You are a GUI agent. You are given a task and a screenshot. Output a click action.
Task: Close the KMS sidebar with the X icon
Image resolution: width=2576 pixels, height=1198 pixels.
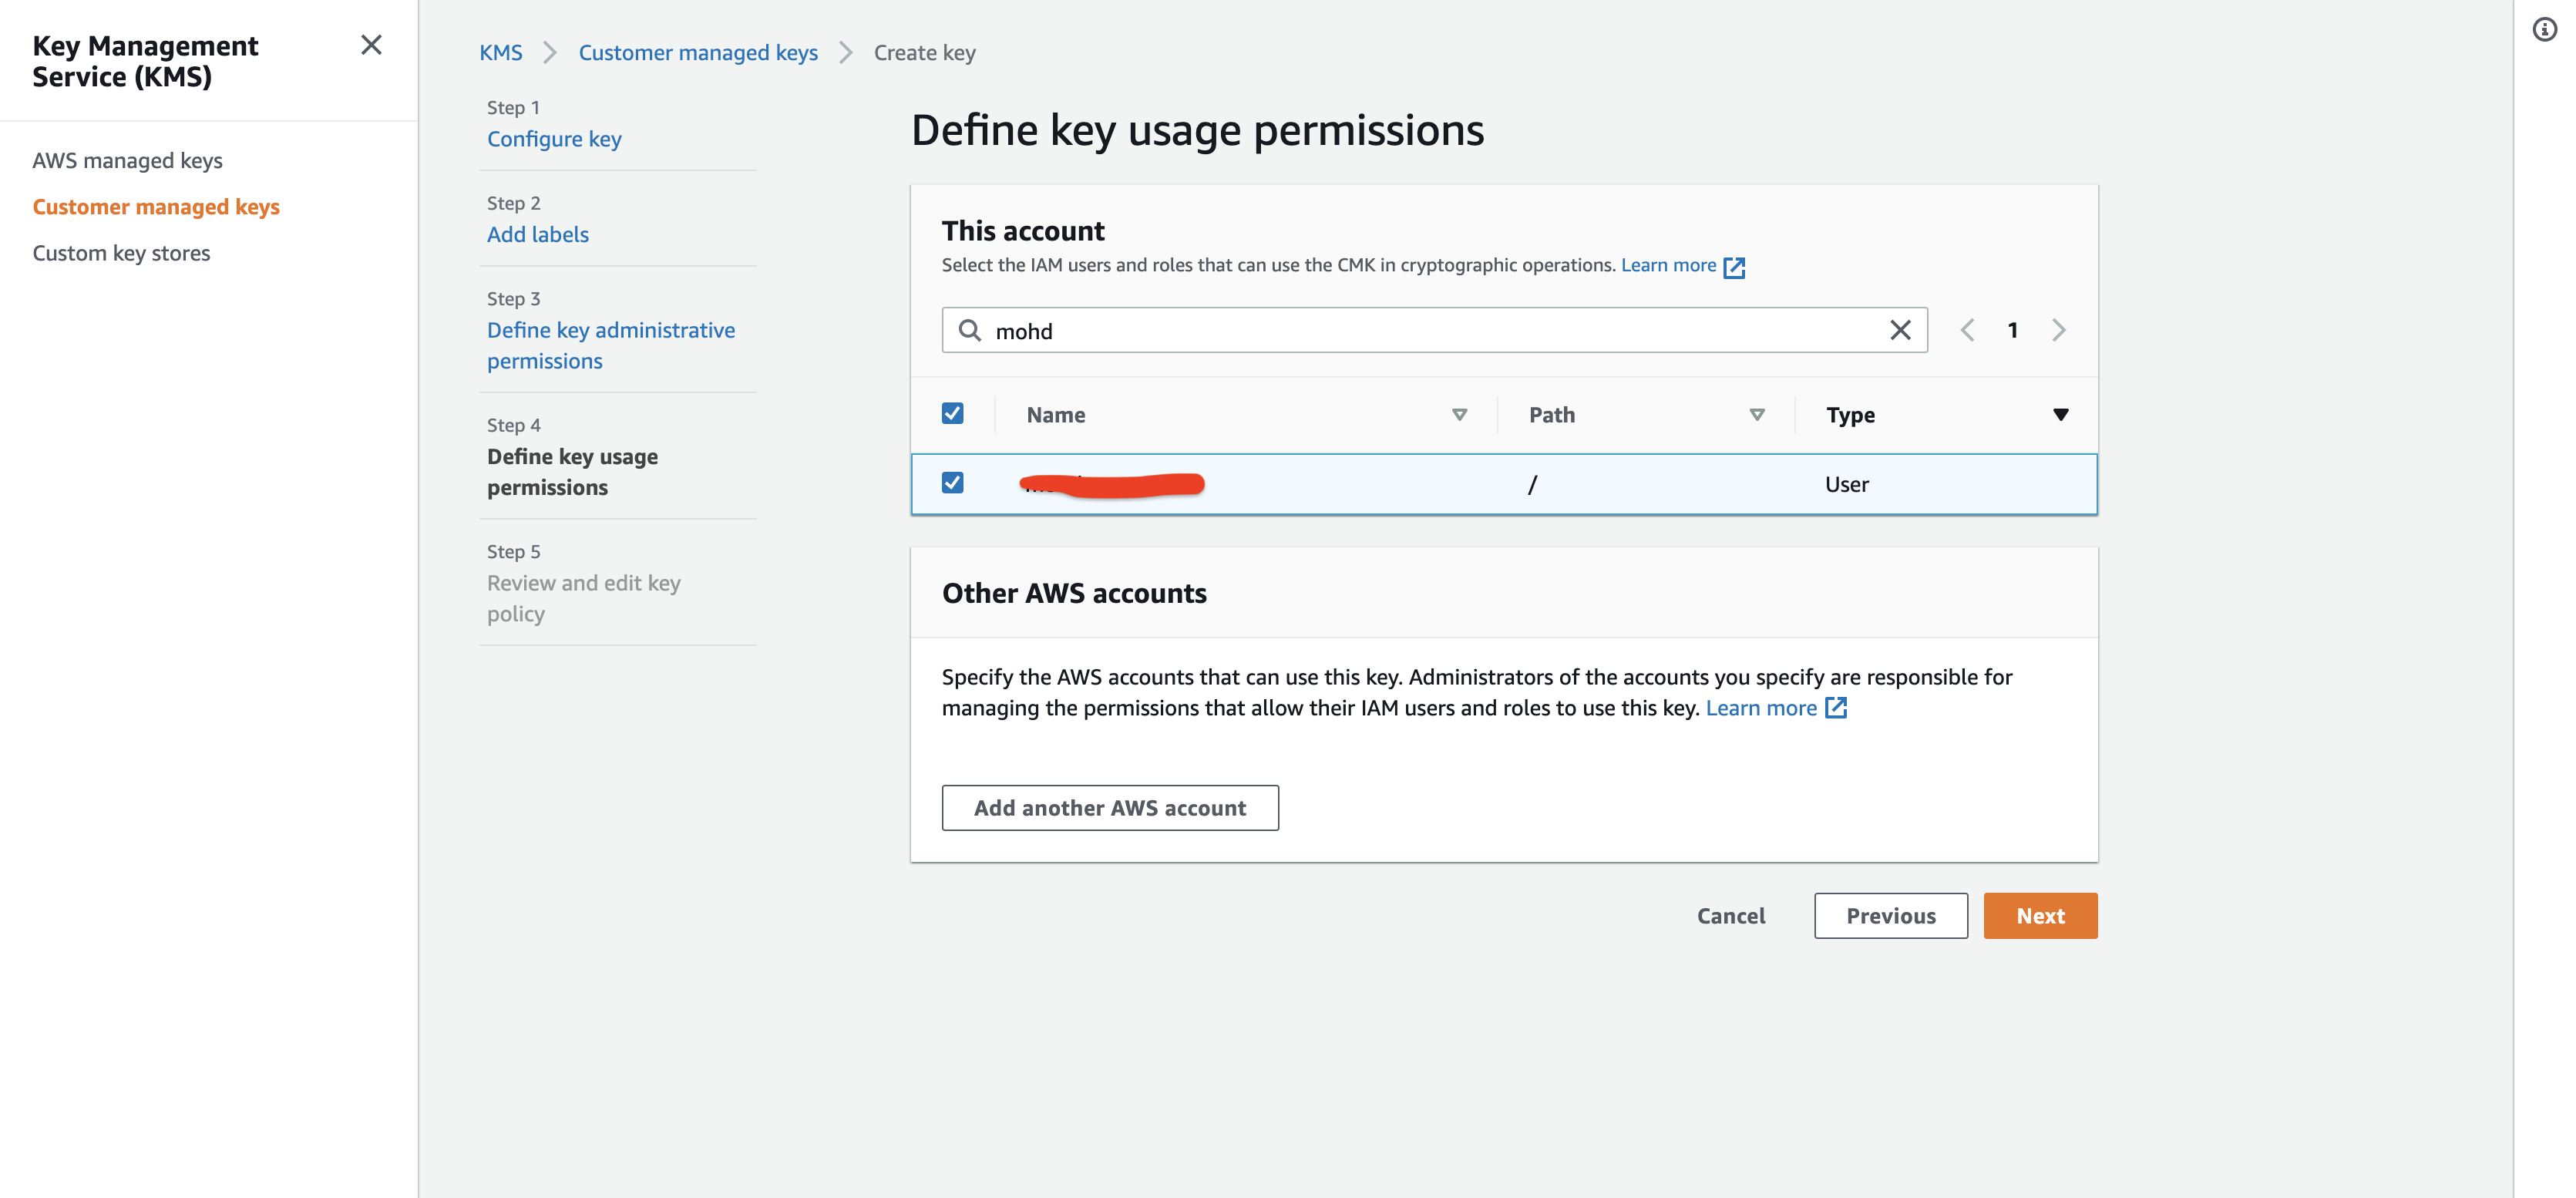coord(371,45)
